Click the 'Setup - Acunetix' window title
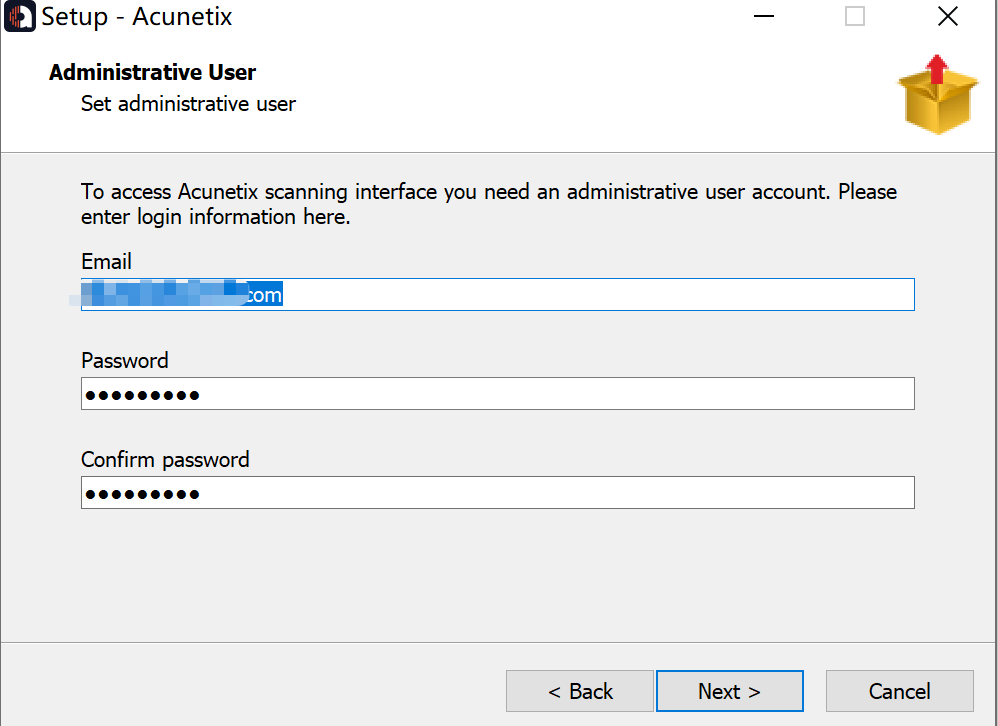The height and width of the screenshot is (726, 998). (137, 17)
